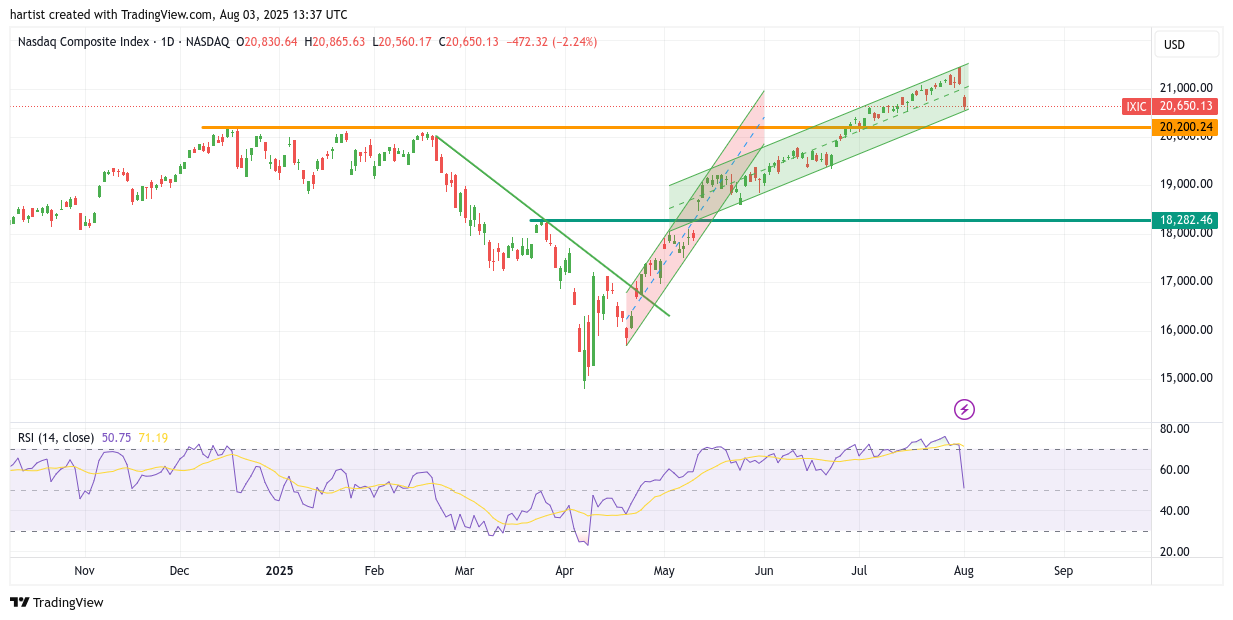This screenshot has height=620, width=1233.
Task: Select the orange horizontal resistance line
Action: click(x=676, y=127)
